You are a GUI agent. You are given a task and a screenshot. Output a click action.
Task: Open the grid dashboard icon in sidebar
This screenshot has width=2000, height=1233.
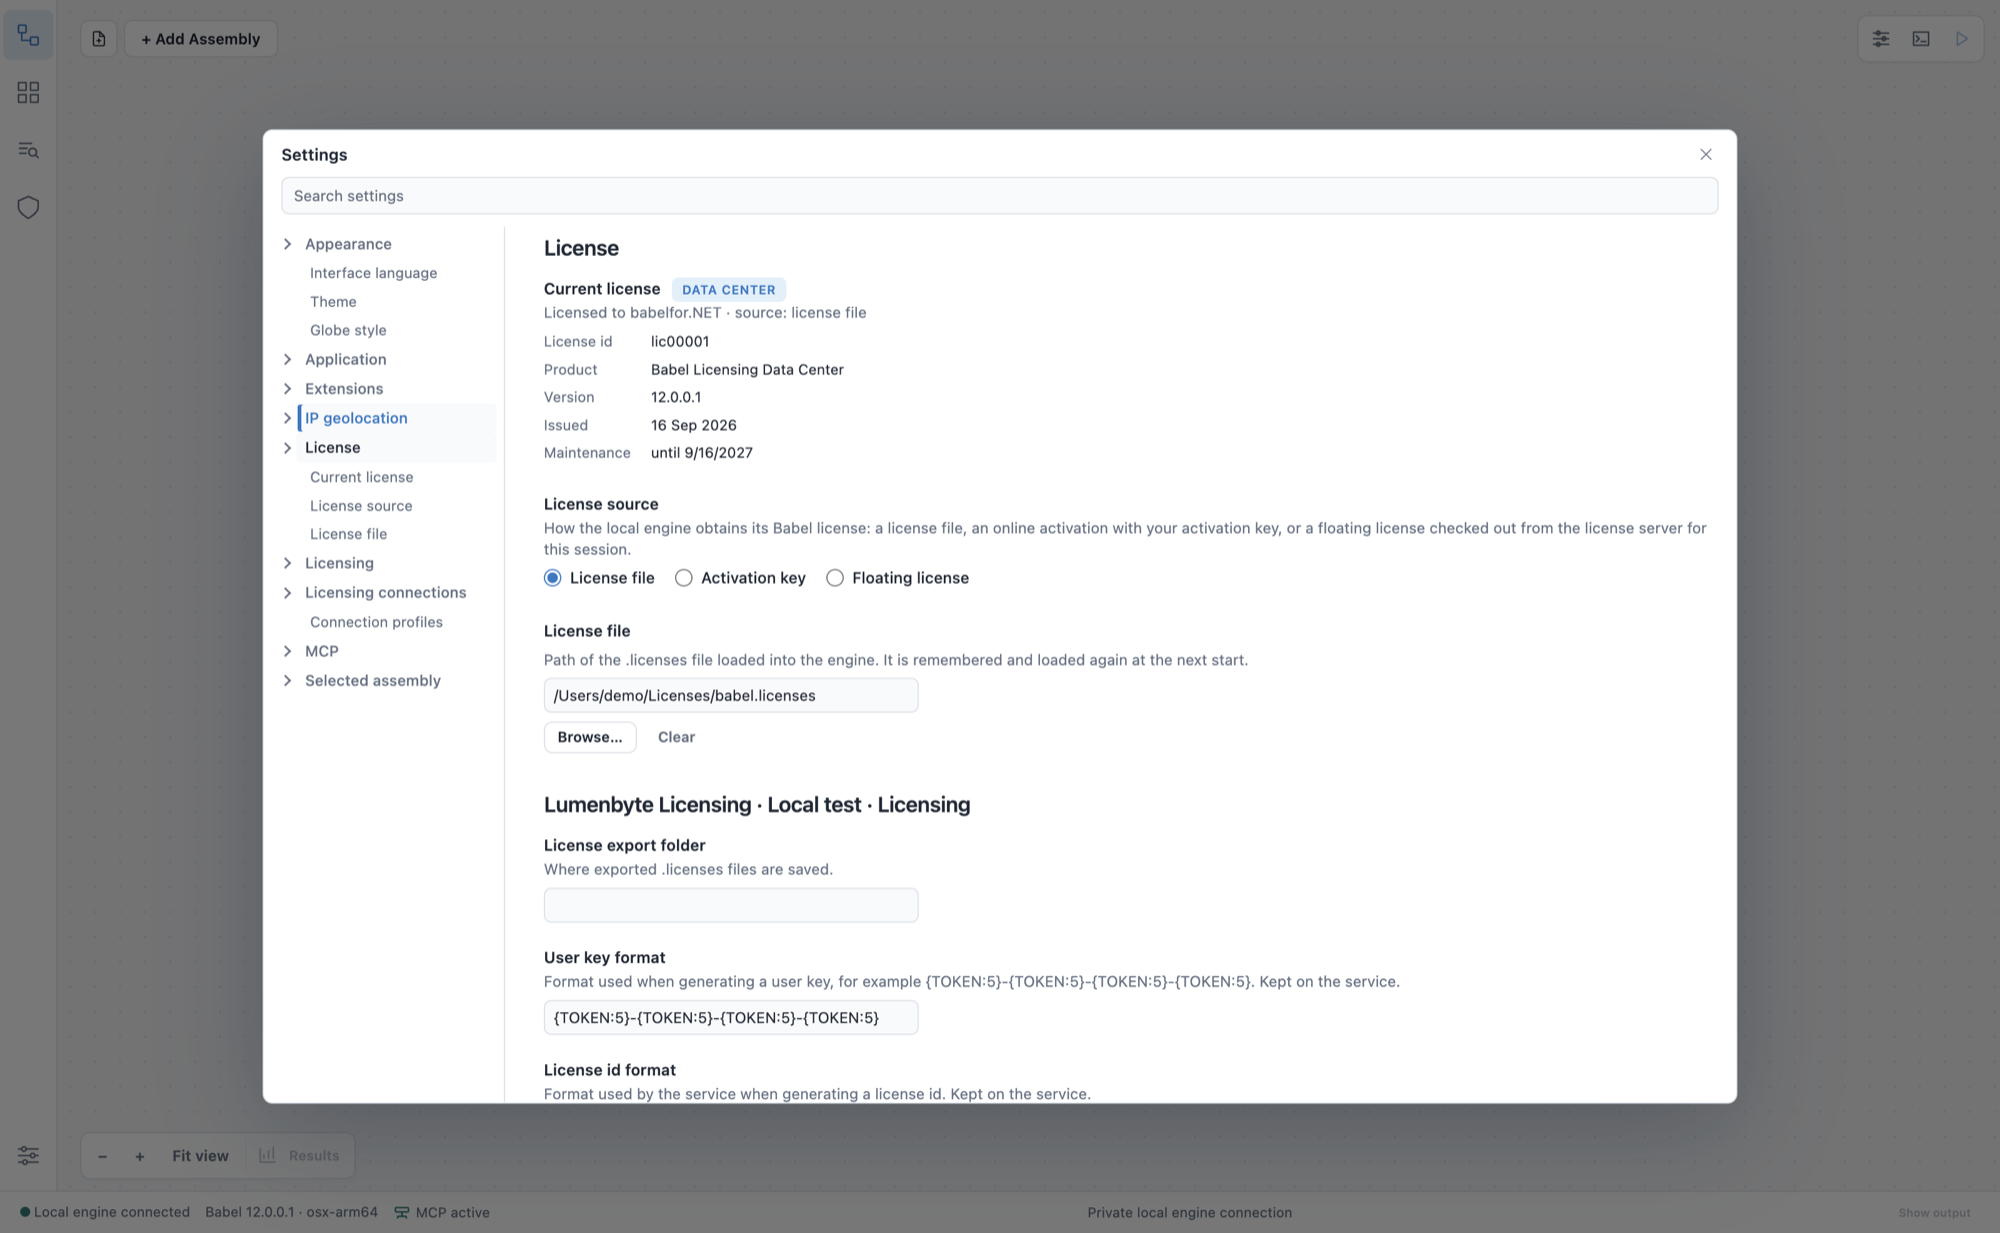coord(28,93)
